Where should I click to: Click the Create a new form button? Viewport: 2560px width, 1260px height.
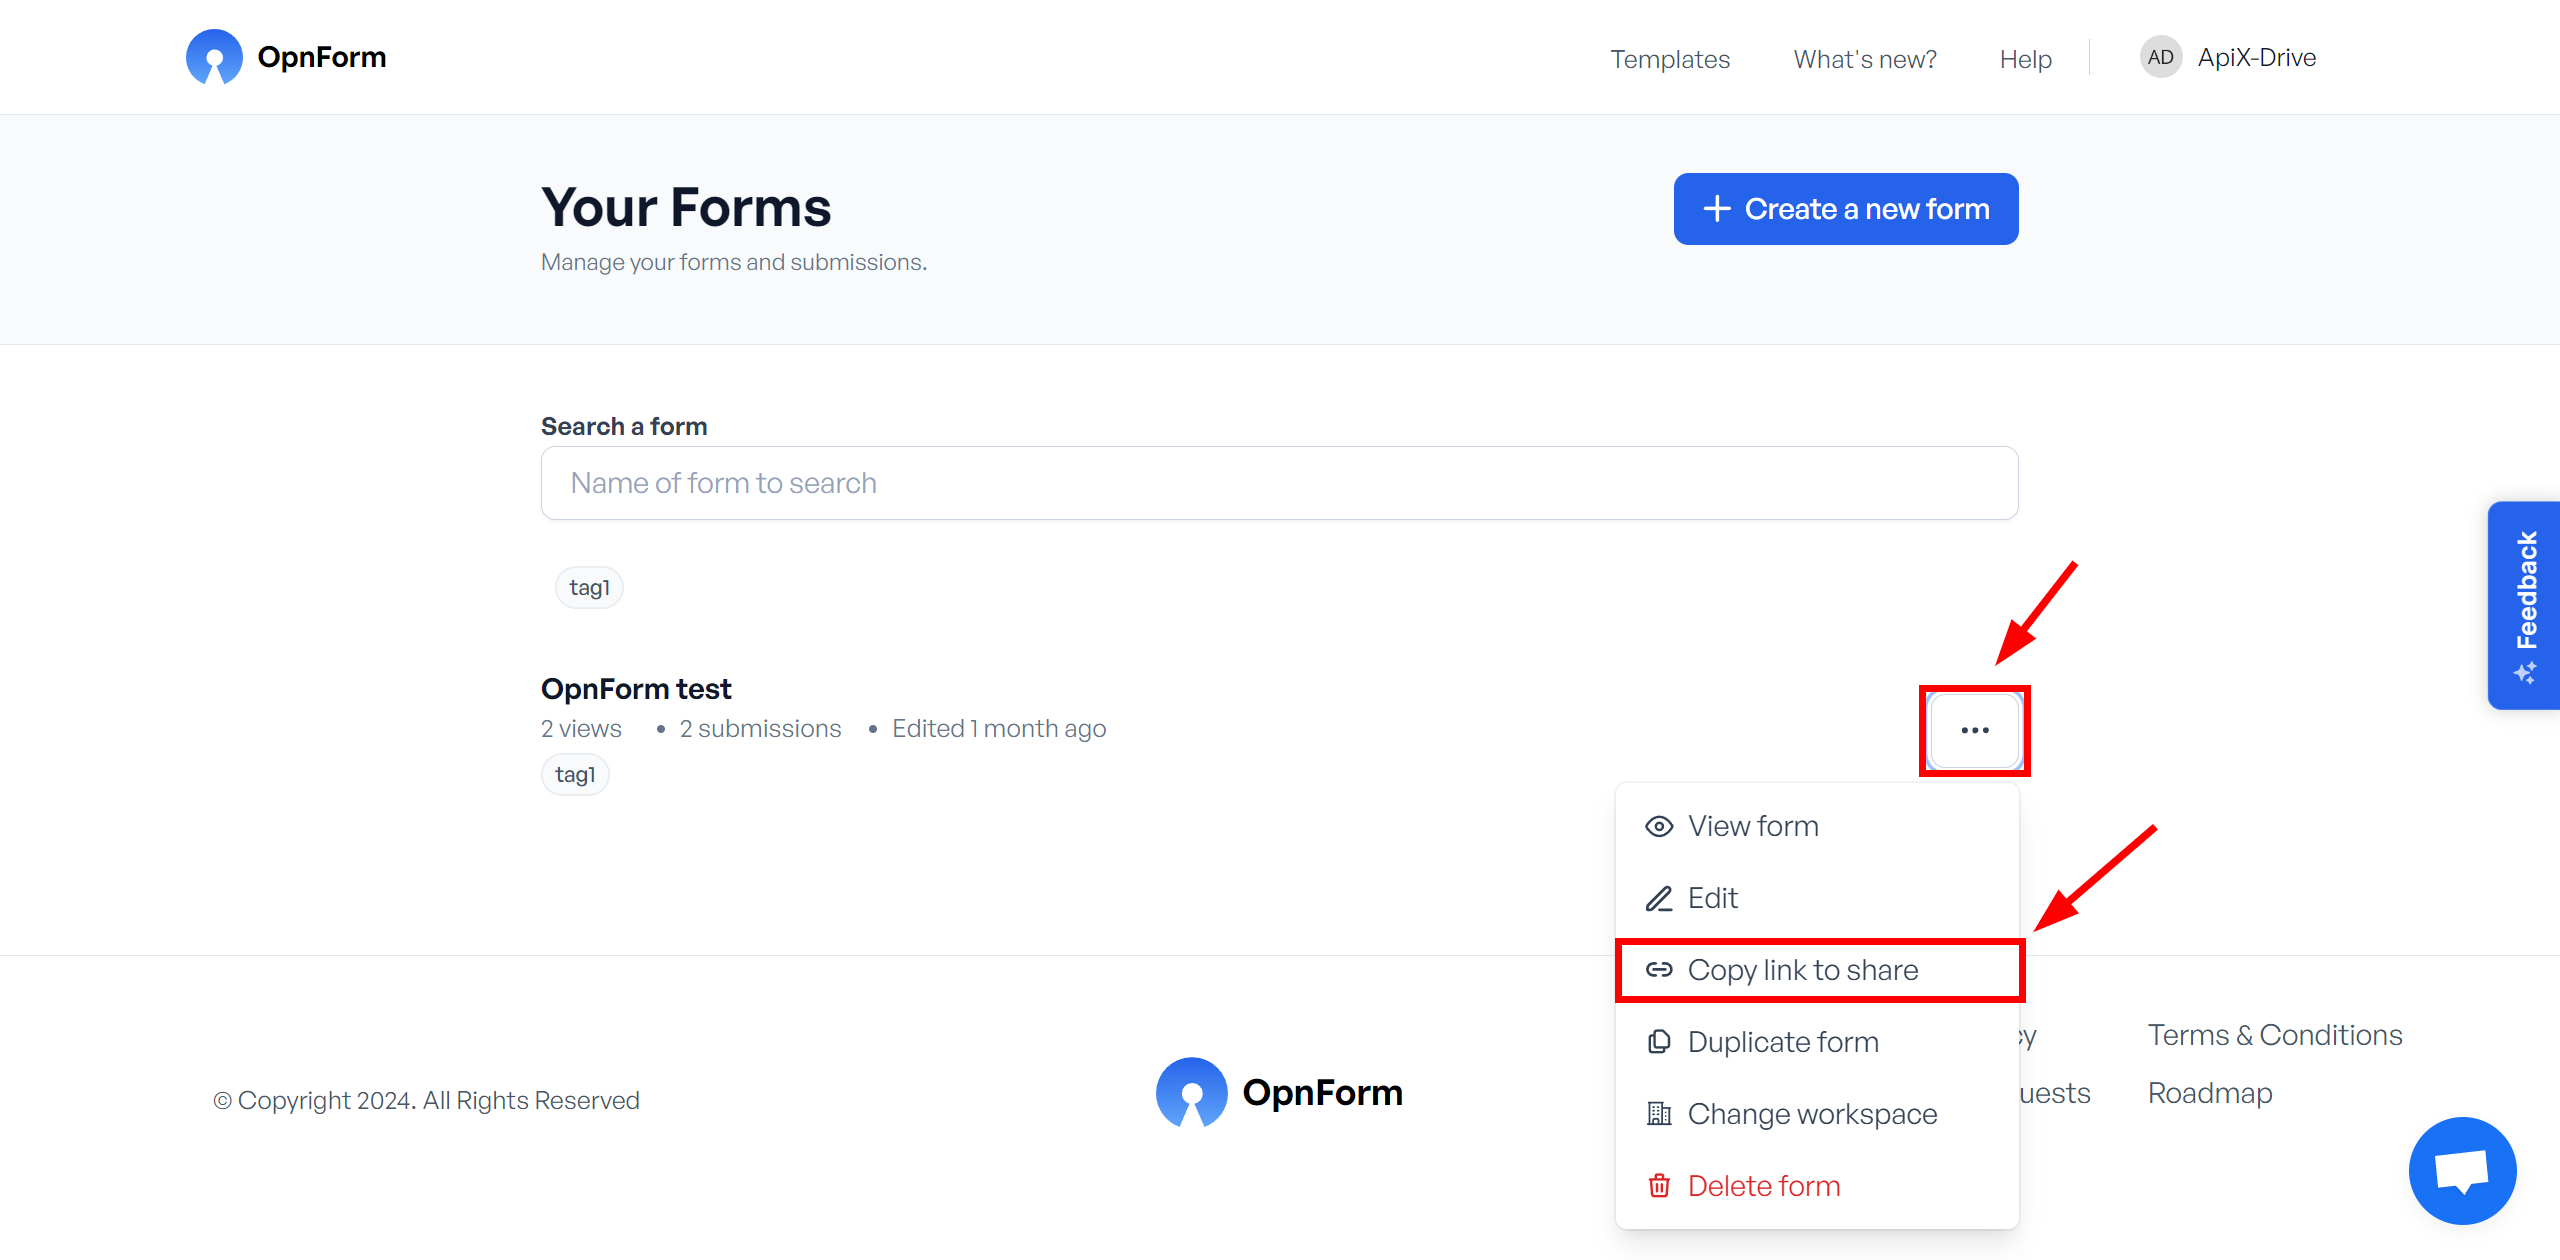(1847, 207)
